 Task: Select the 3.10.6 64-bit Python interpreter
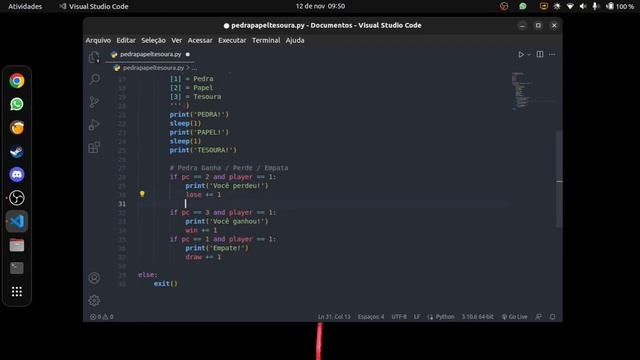[x=477, y=317]
